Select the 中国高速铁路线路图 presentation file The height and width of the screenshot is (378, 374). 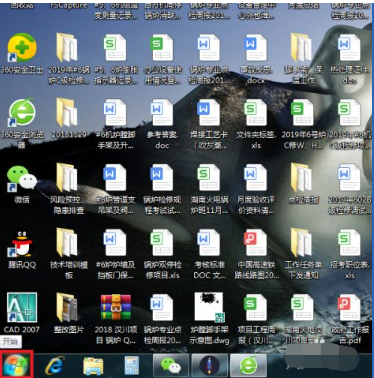[256, 254]
